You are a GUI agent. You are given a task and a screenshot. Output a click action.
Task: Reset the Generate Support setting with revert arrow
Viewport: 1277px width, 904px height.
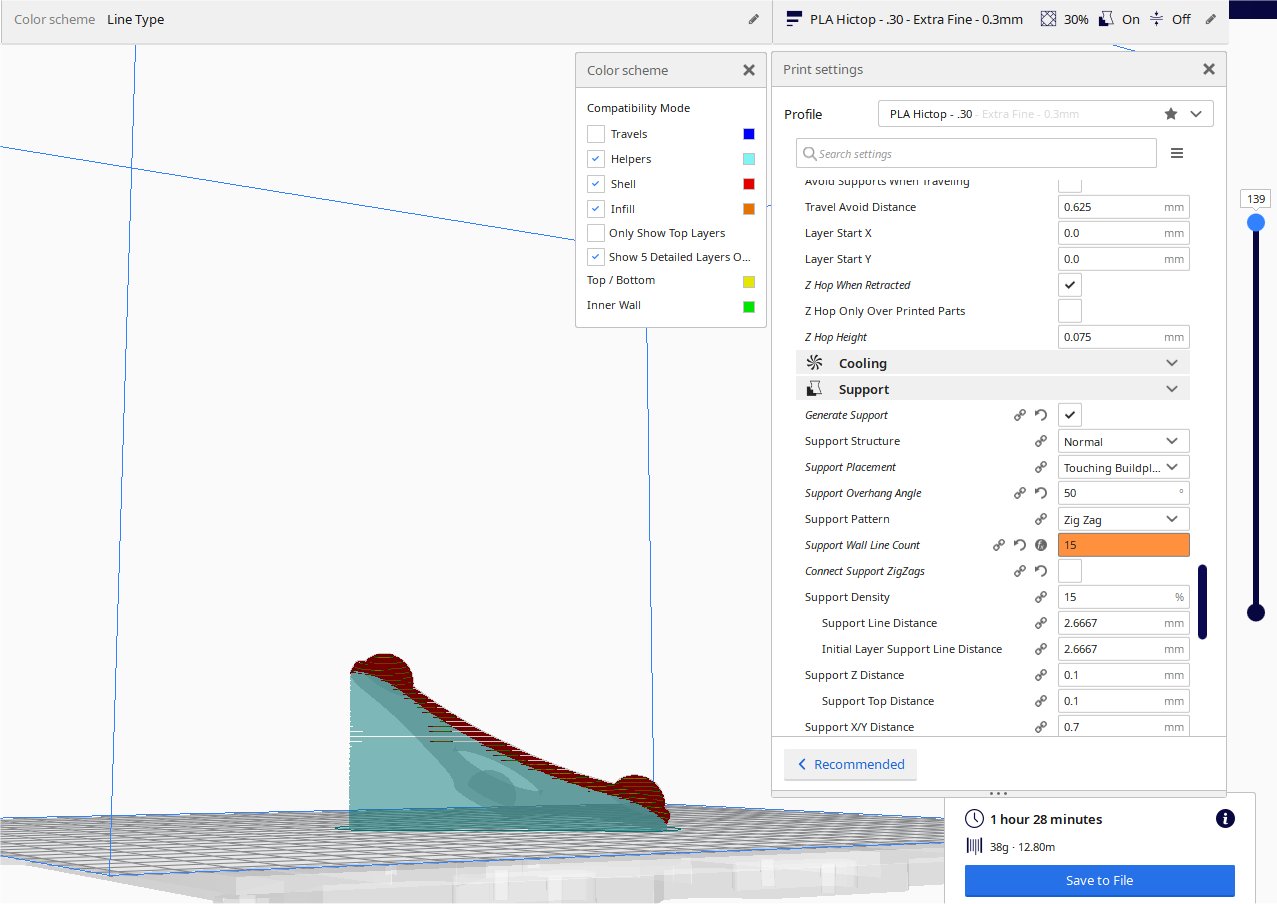pyautogui.click(x=1040, y=415)
